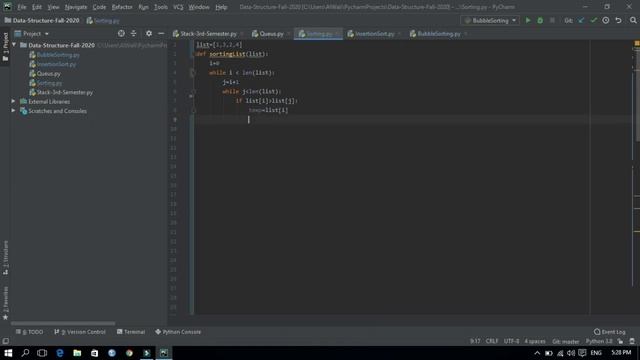
Task: Click the Python interpreter in status bar
Action: 599,341
